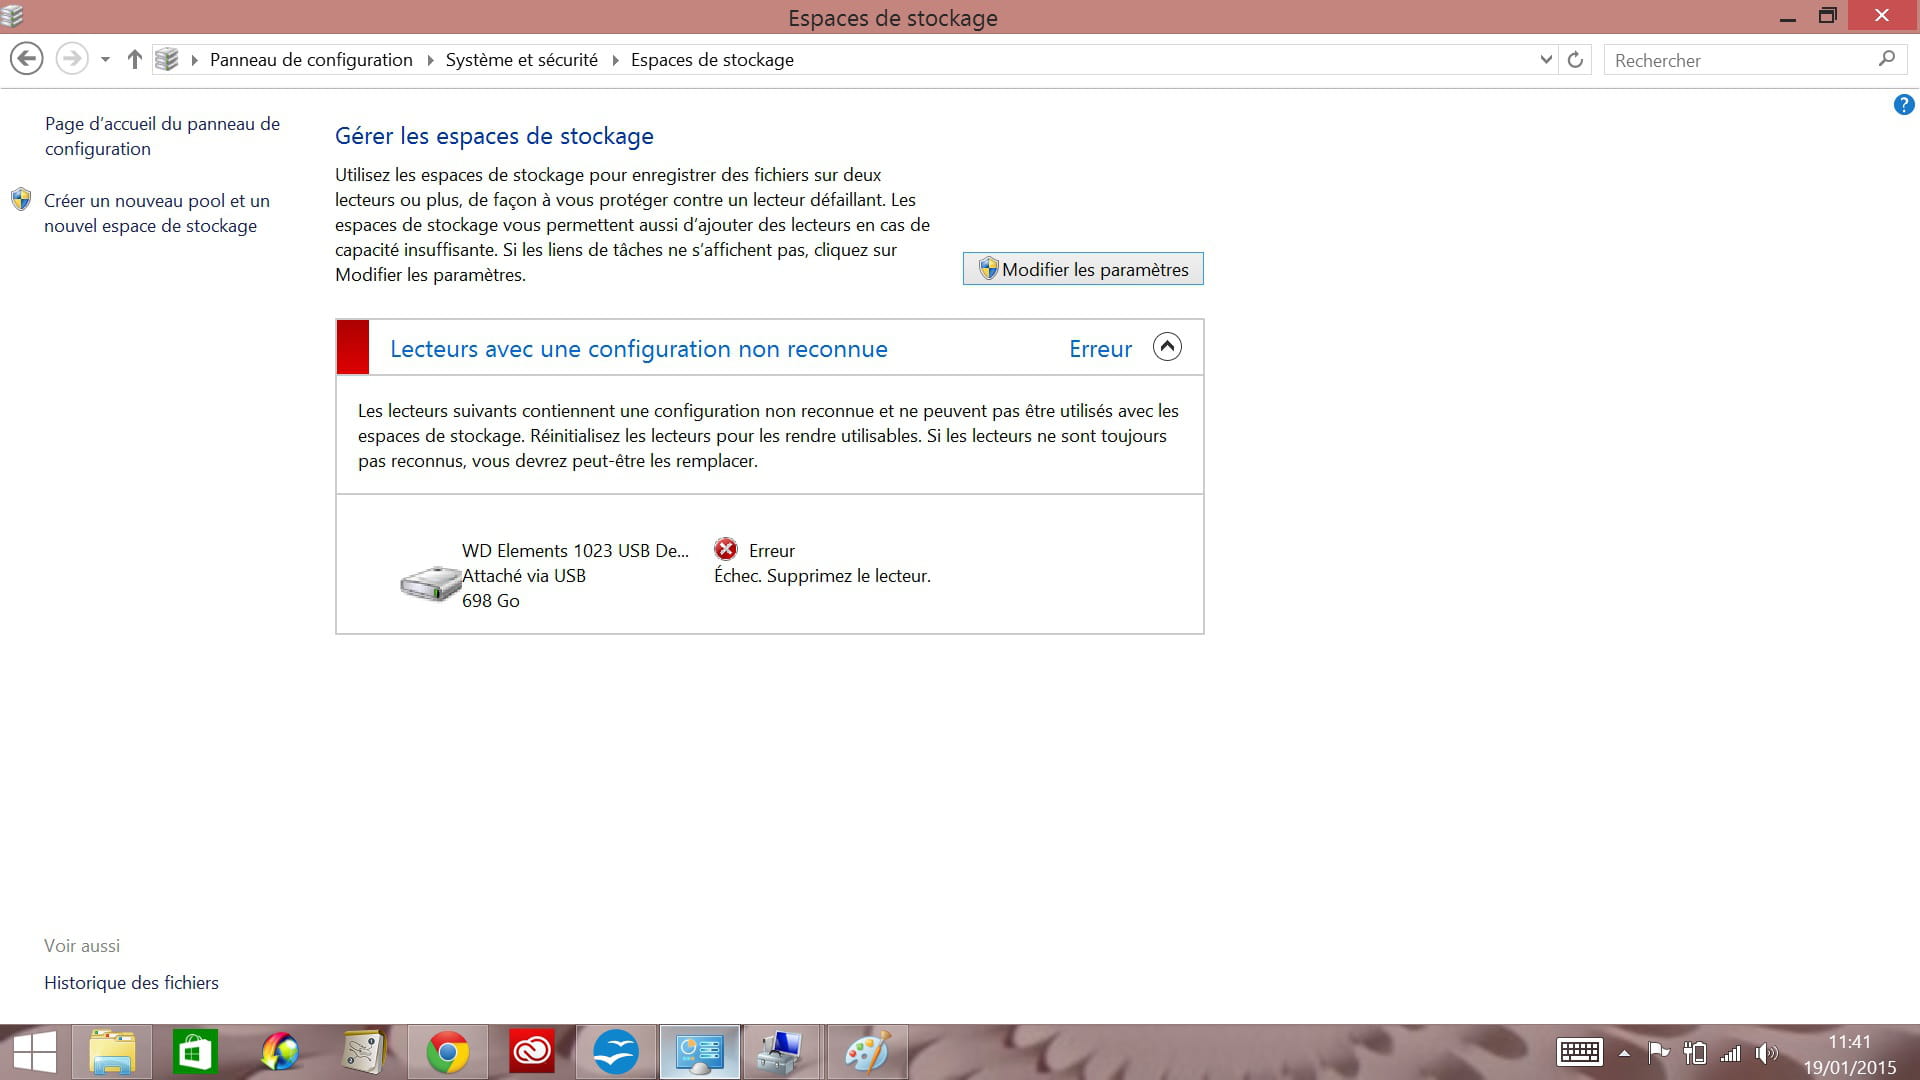Minimize the Espaces de stockage window
The width and height of the screenshot is (1920, 1080).
(x=1788, y=17)
